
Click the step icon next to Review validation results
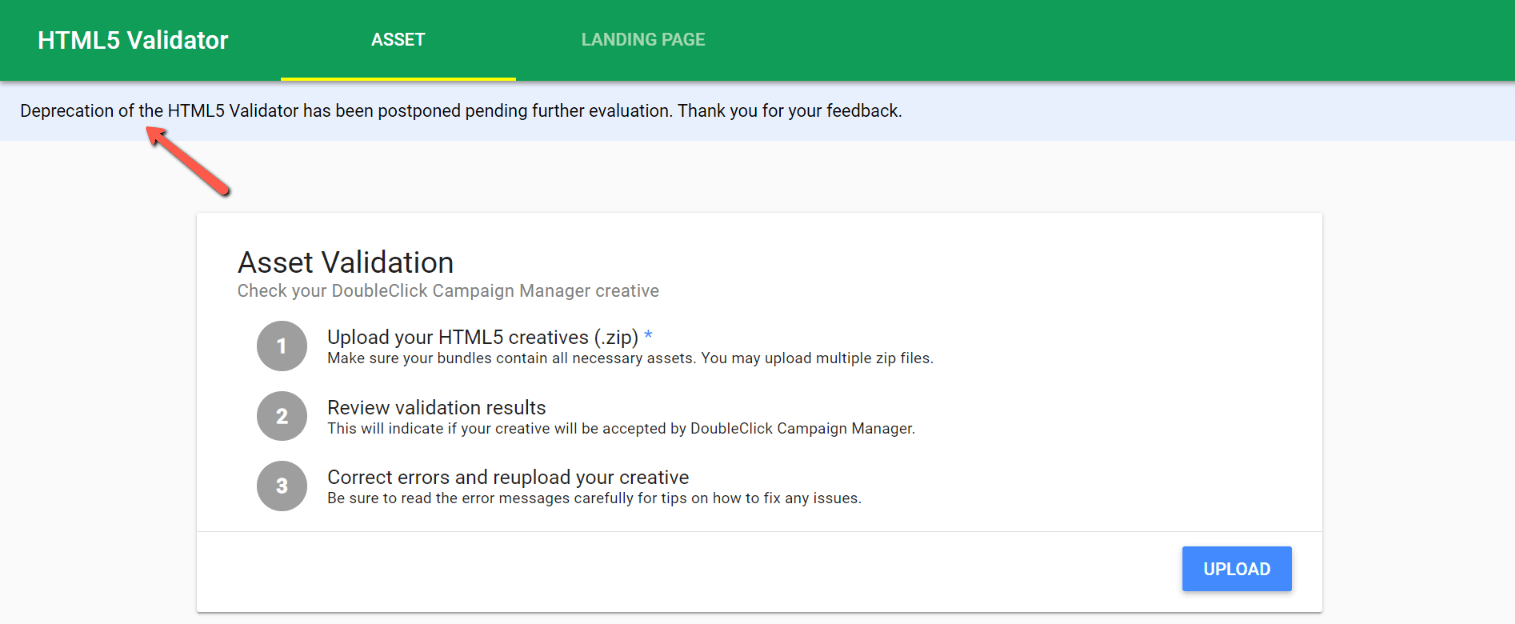pos(281,415)
